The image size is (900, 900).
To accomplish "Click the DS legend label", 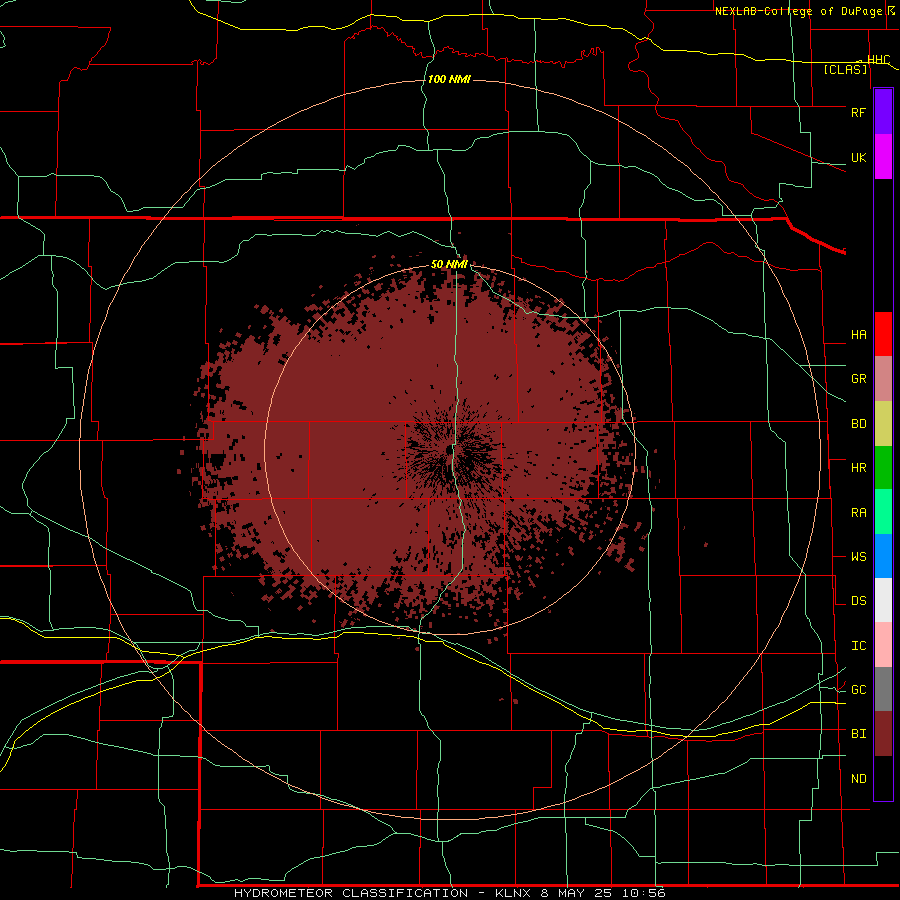I will (858, 601).
